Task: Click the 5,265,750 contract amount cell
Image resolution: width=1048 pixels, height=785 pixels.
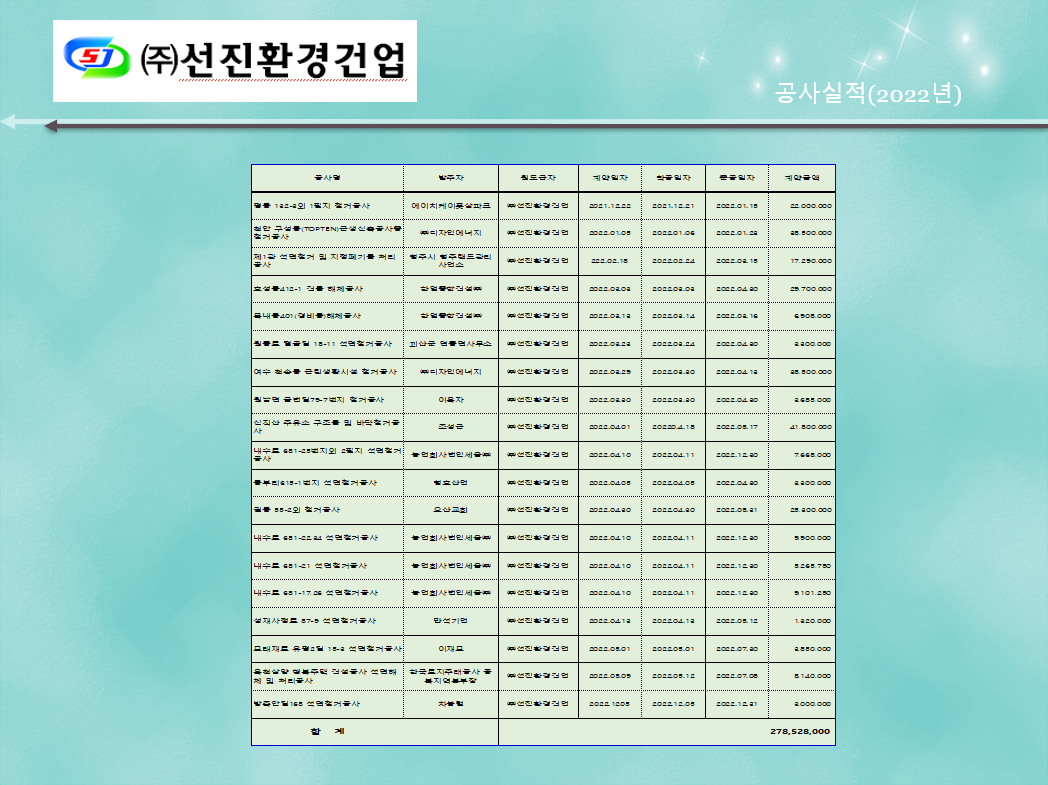Action: click(801, 565)
